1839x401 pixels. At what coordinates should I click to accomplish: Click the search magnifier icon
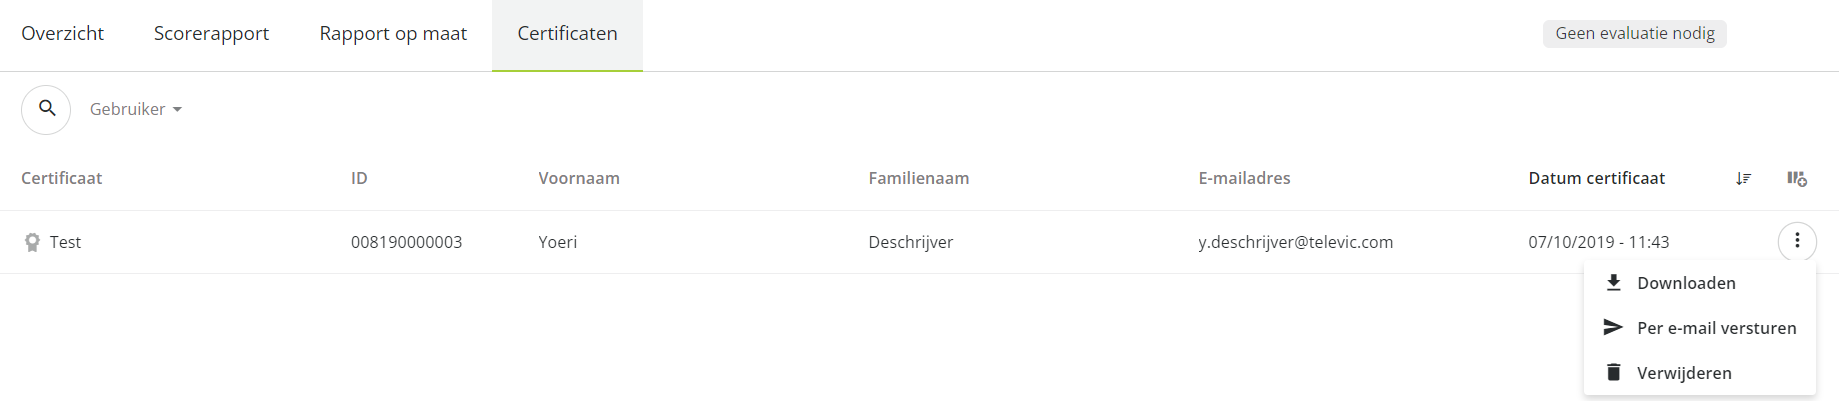[46, 109]
